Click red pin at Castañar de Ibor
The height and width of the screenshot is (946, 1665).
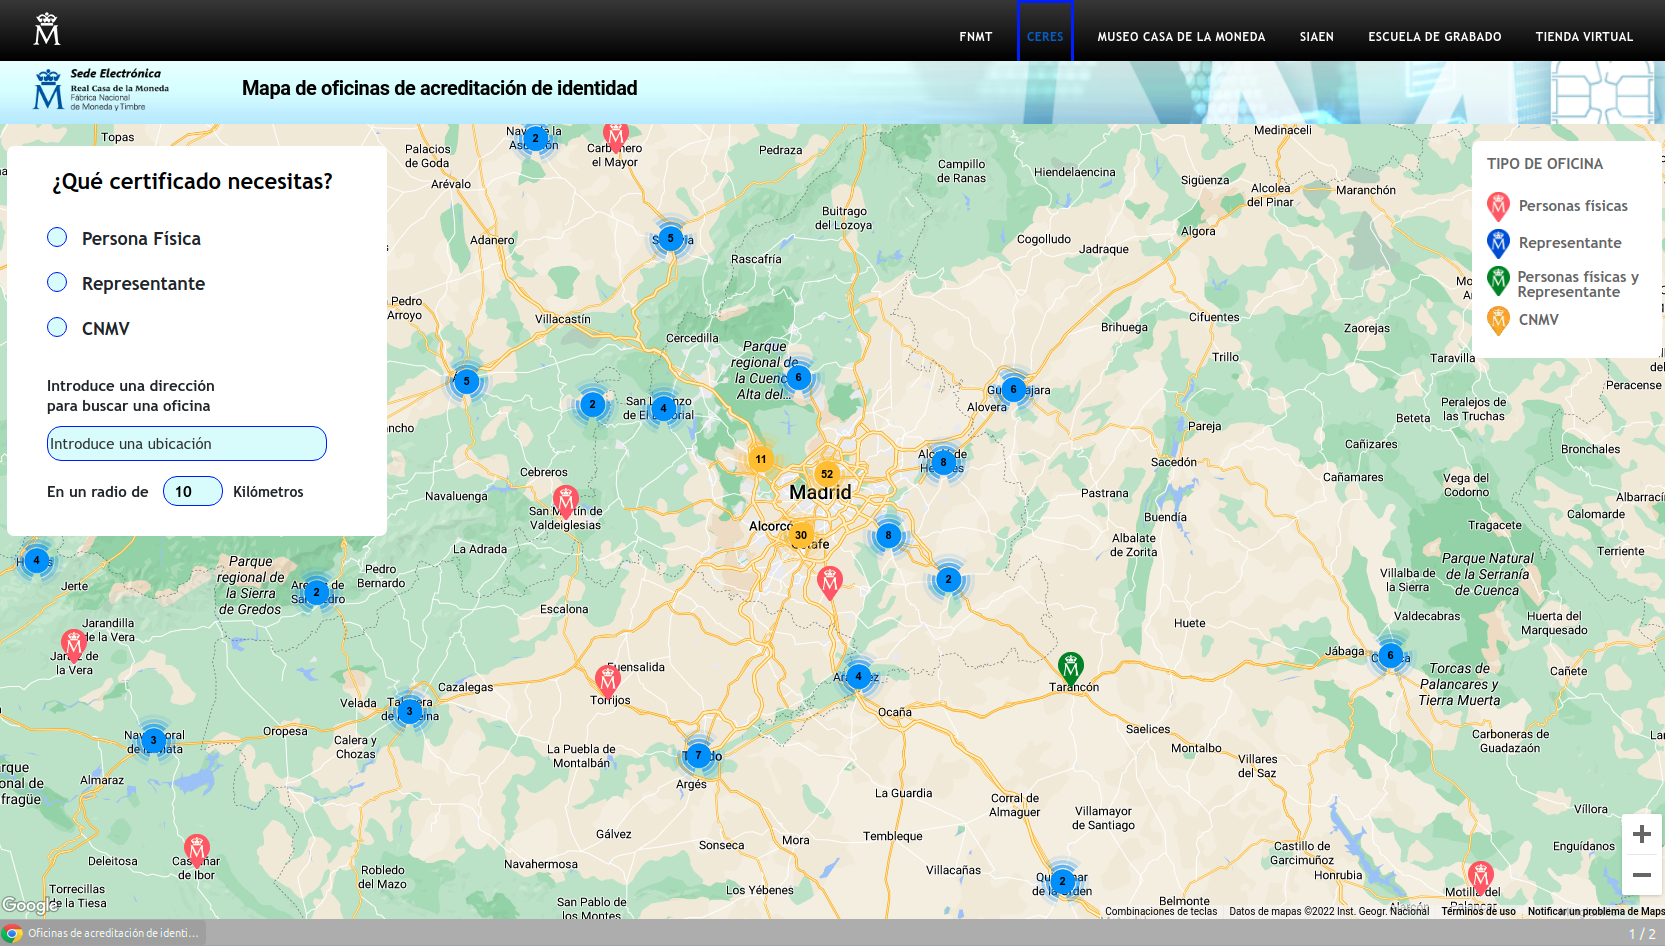coord(197,851)
